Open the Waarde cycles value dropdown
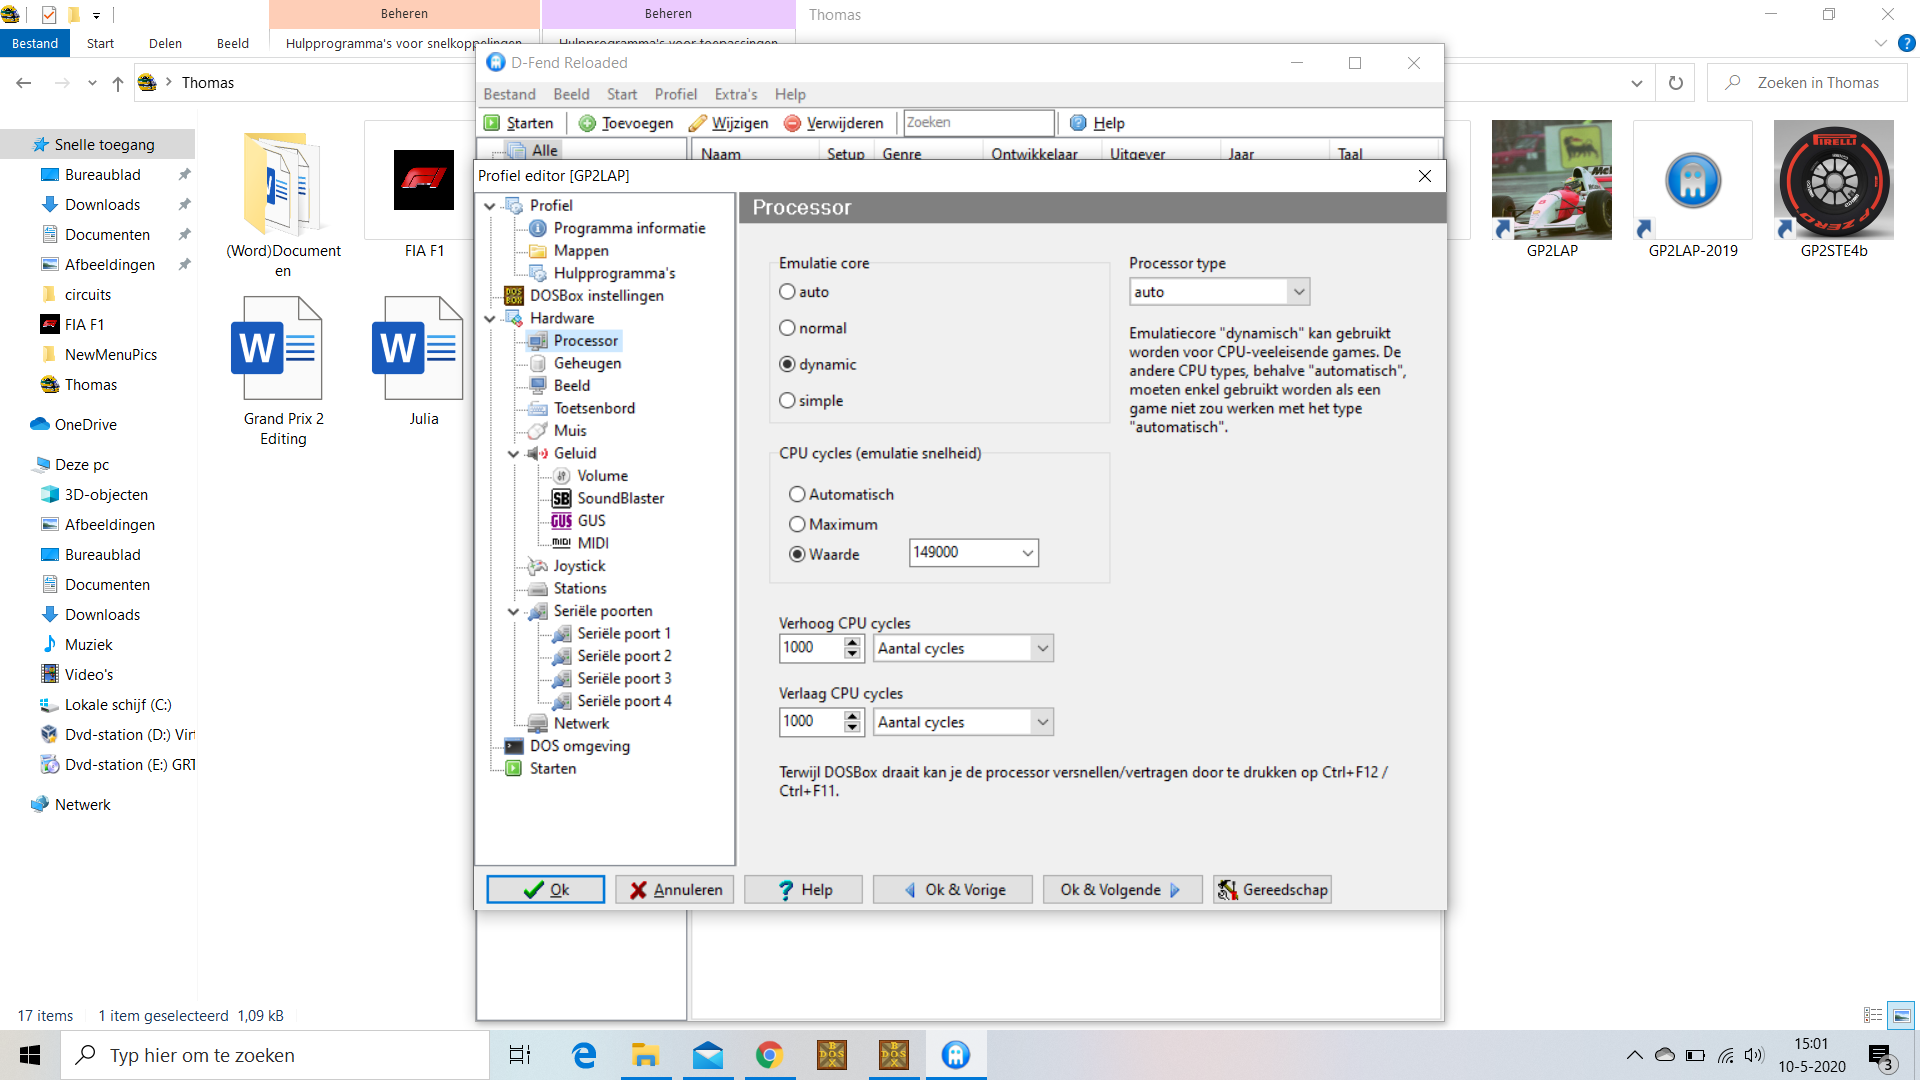Screen dimensions: 1920x1080 [x=1027, y=553]
